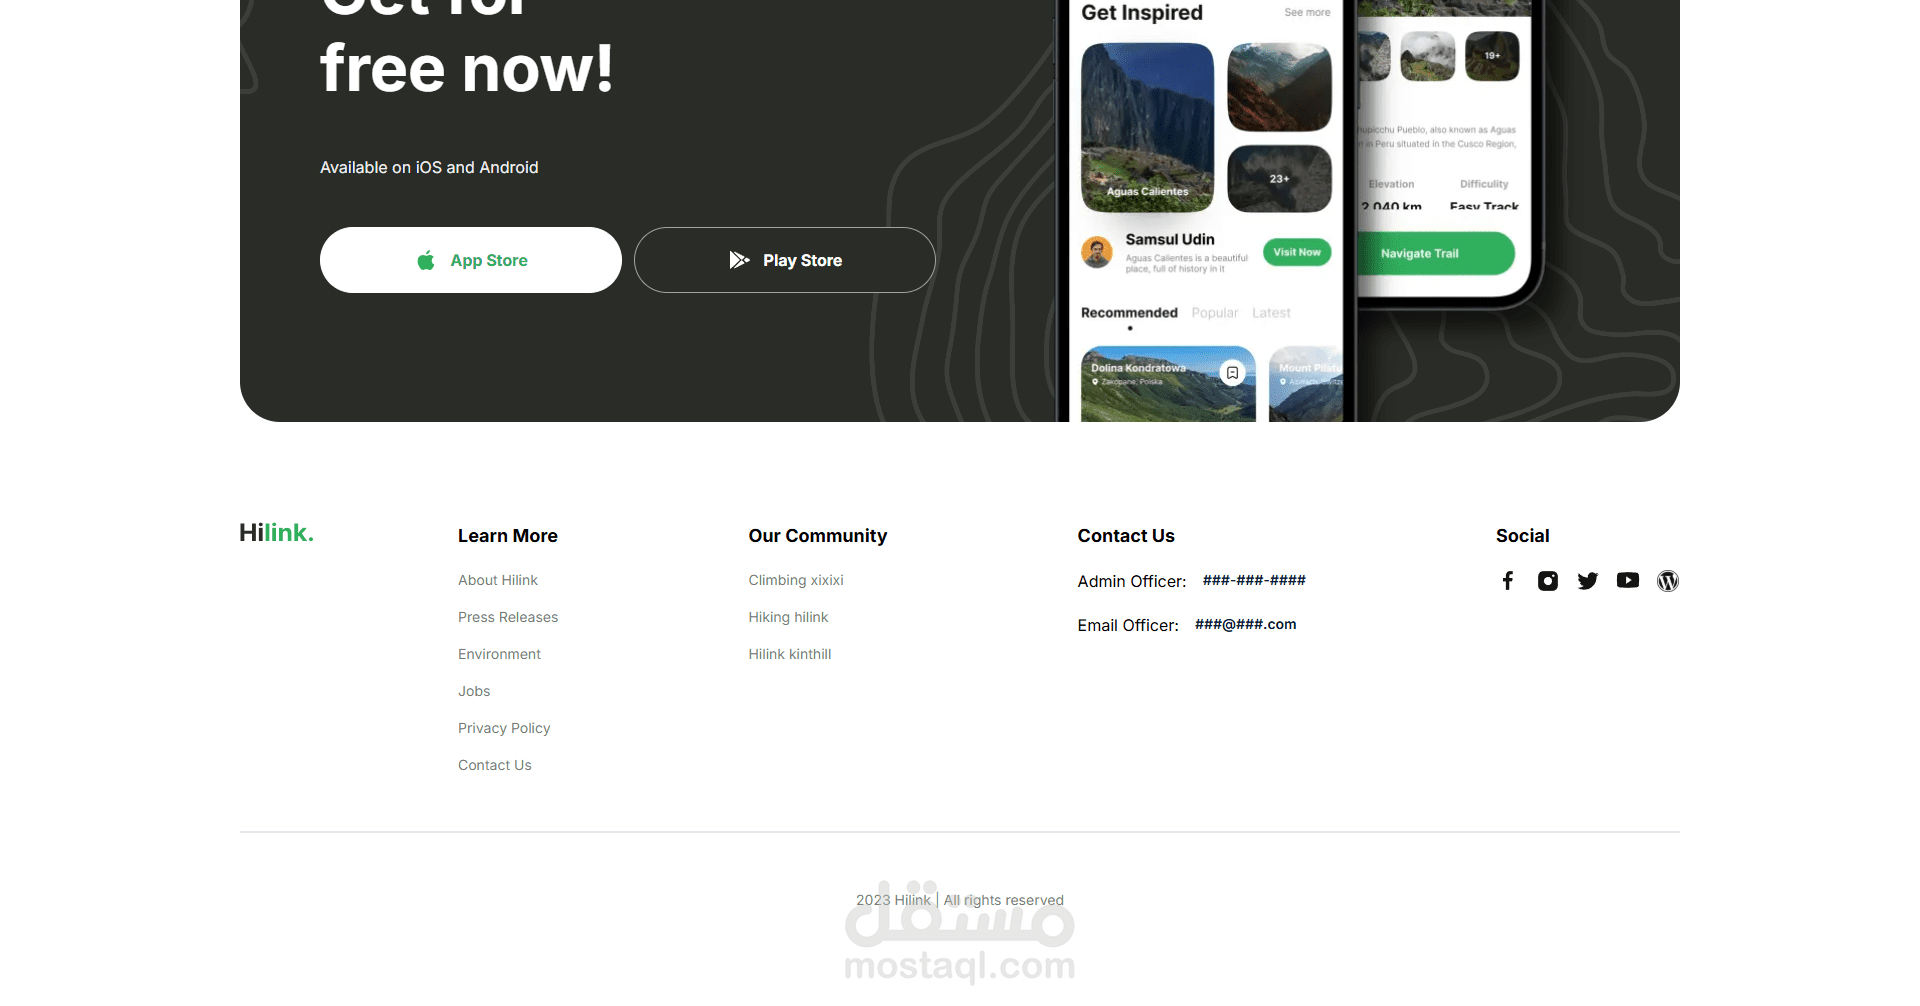This screenshot has height=1006, width=1920.
Task: Click the 'free now!' headline
Action: coord(467,69)
